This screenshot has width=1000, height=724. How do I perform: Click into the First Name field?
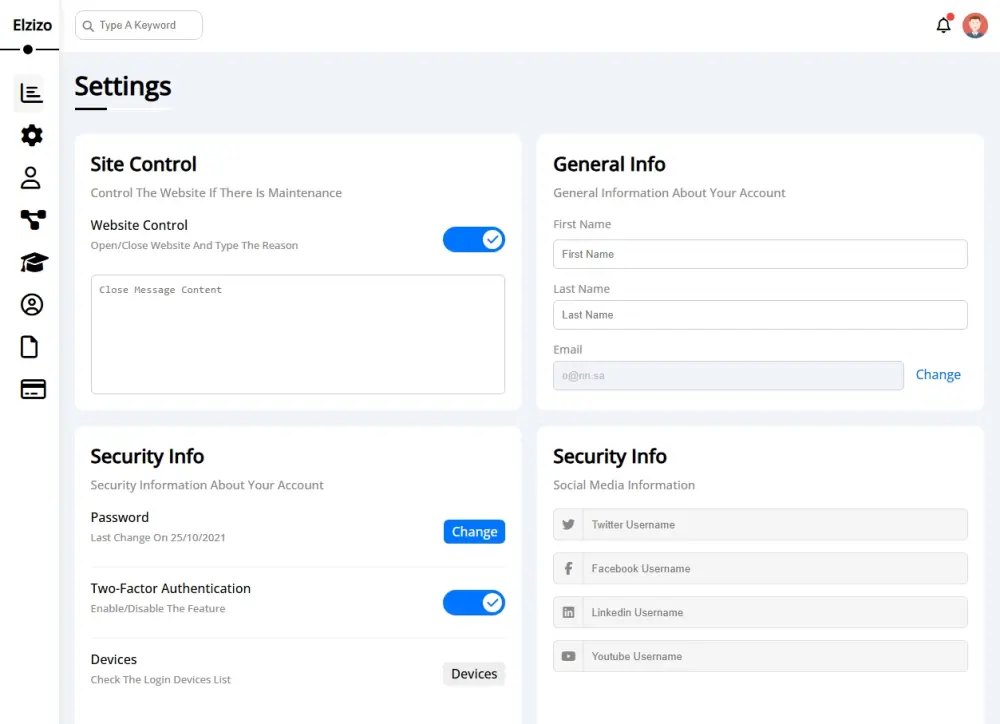click(760, 254)
